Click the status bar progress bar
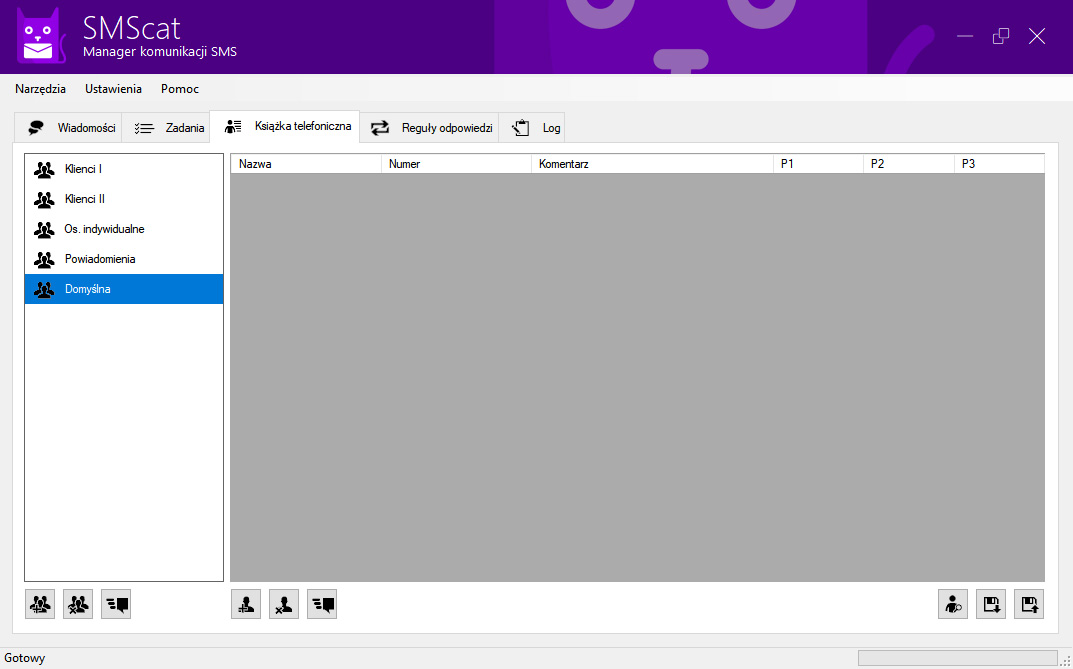 pyautogui.click(x=958, y=658)
